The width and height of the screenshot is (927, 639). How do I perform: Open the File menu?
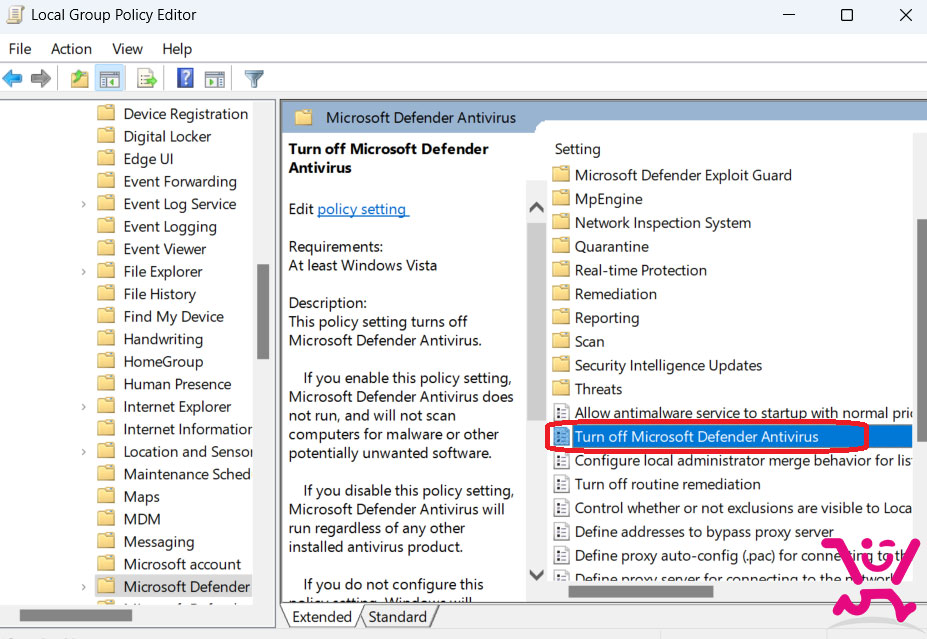pyautogui.click(x=20, y=48)
